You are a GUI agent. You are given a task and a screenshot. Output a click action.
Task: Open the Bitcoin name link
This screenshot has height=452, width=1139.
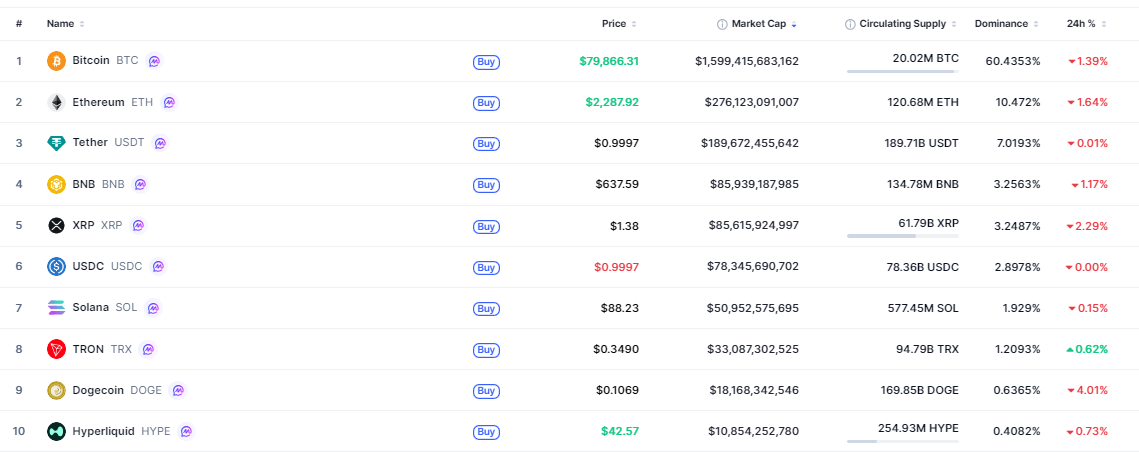tap(91, 60)
